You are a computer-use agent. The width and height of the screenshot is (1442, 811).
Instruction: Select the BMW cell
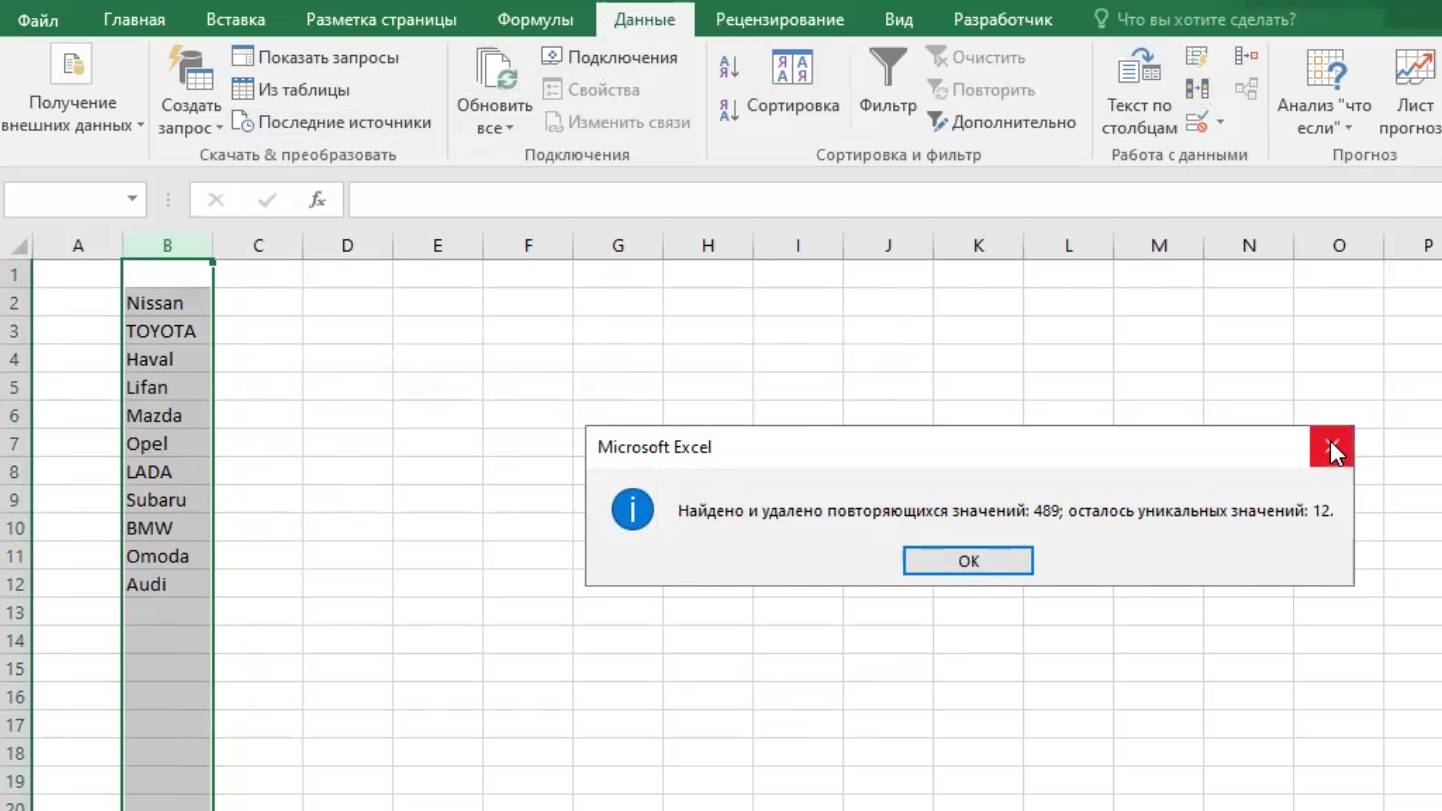(167, 528)
